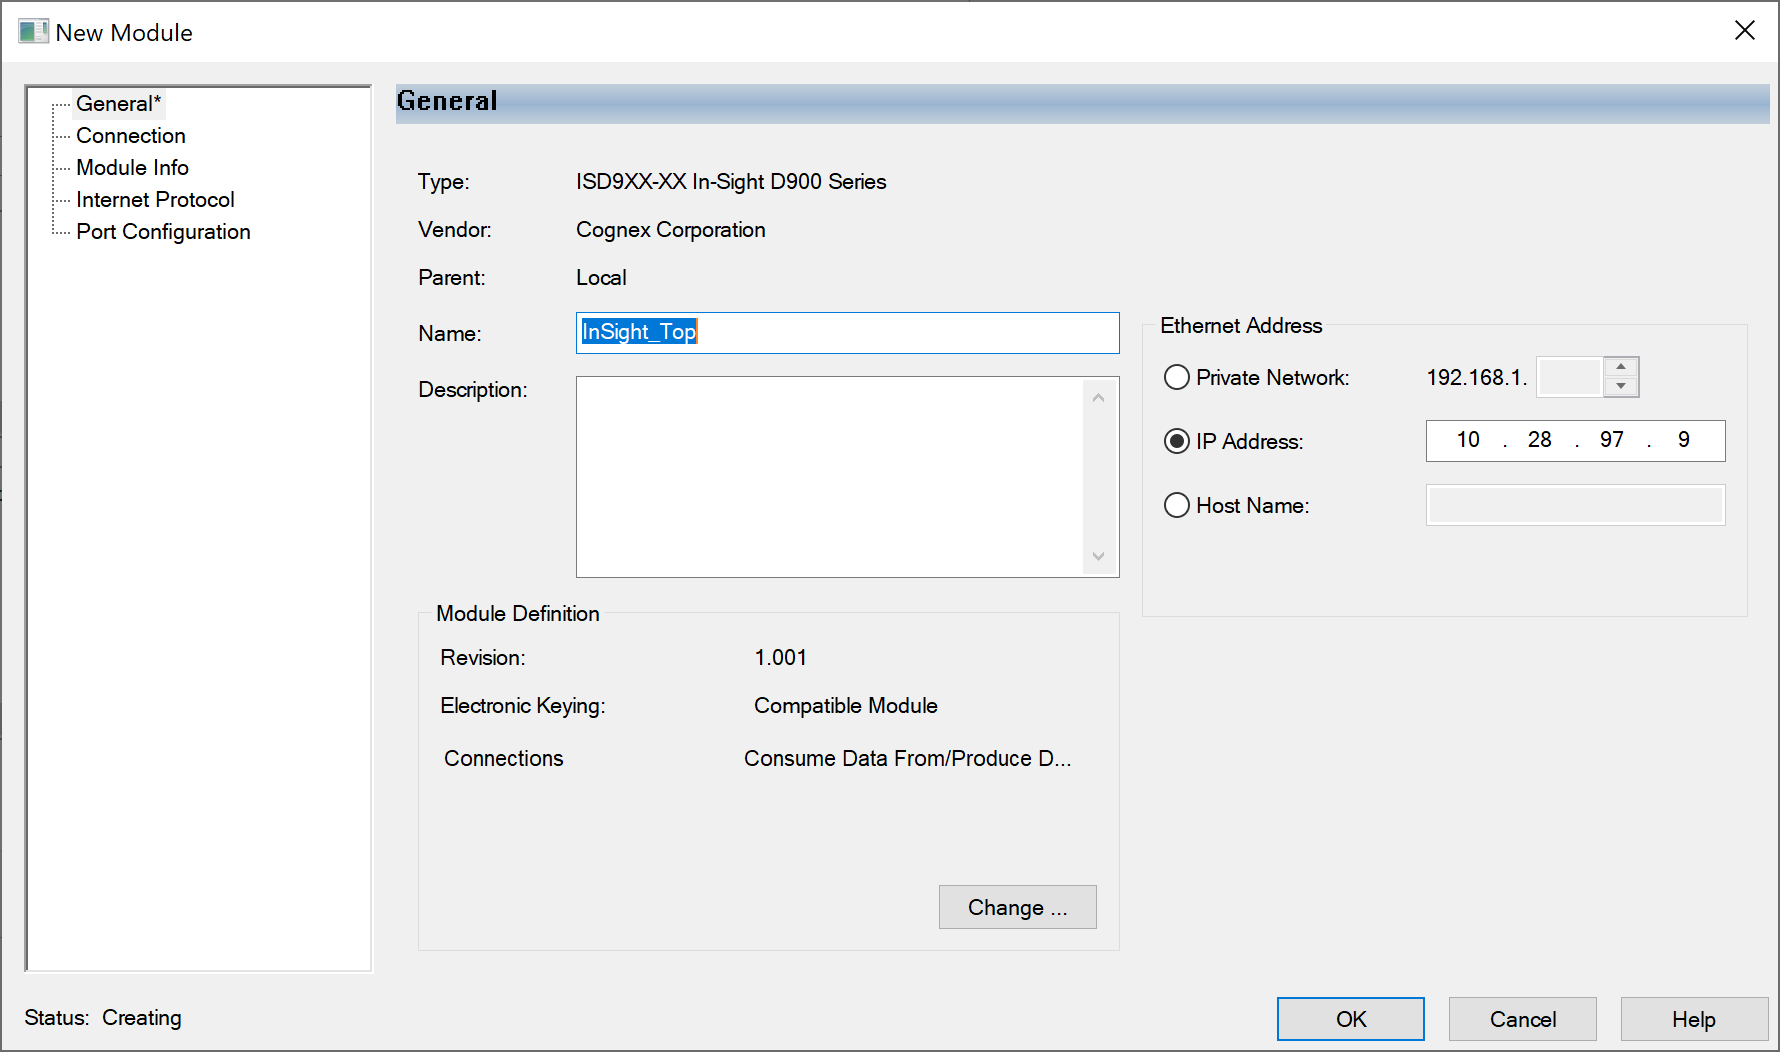1780x1052 pixels.
Task: Open Help for this dialog
Action: [1693, 1019]
